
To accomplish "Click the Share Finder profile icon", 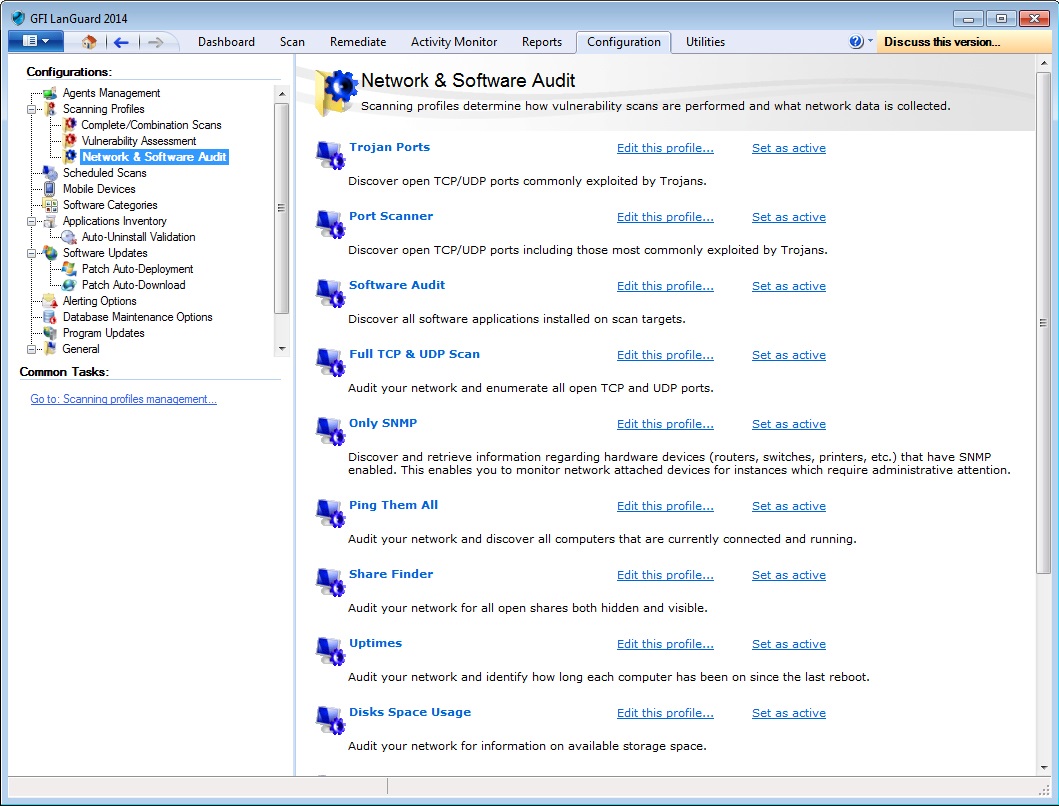I will tap(331, 583).
